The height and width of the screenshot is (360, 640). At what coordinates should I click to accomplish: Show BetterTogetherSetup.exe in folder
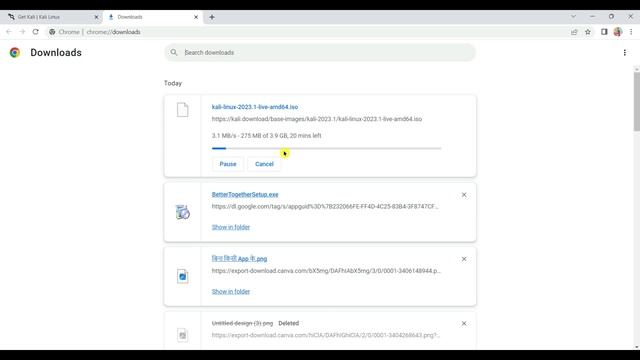pyautogui.click(x=231, y=227)
